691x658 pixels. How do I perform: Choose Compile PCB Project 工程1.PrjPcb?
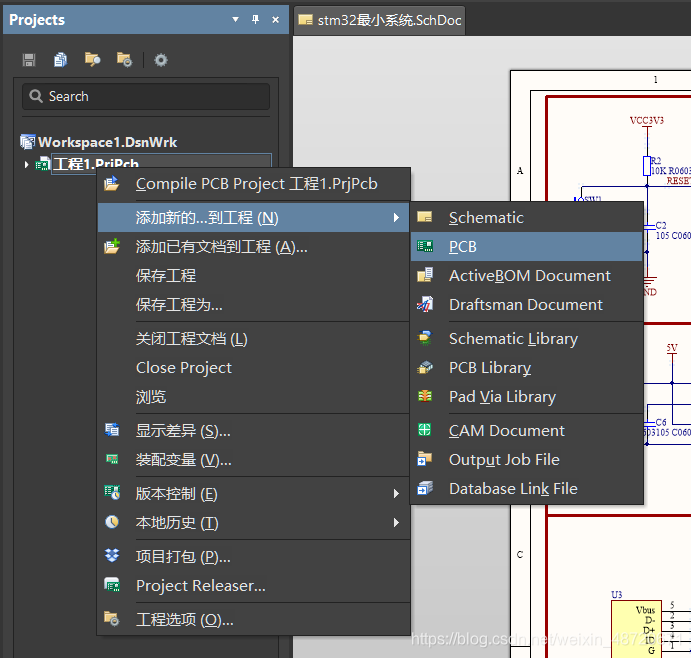254,184
